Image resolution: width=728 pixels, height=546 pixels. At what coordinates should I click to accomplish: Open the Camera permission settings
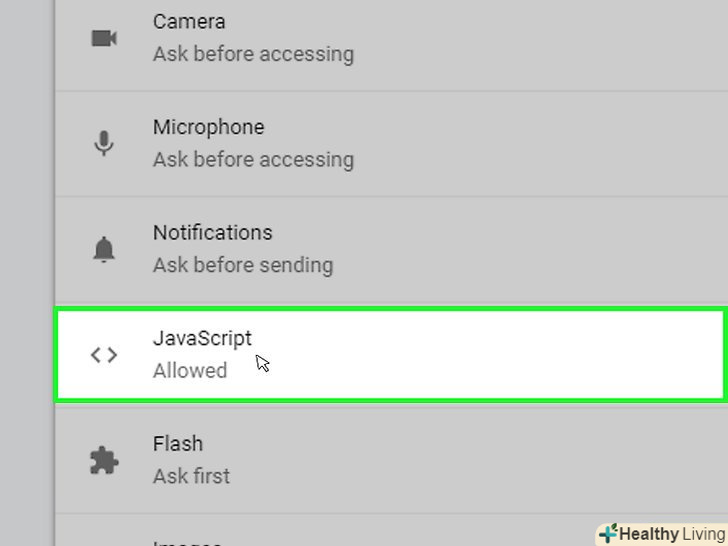189,21
